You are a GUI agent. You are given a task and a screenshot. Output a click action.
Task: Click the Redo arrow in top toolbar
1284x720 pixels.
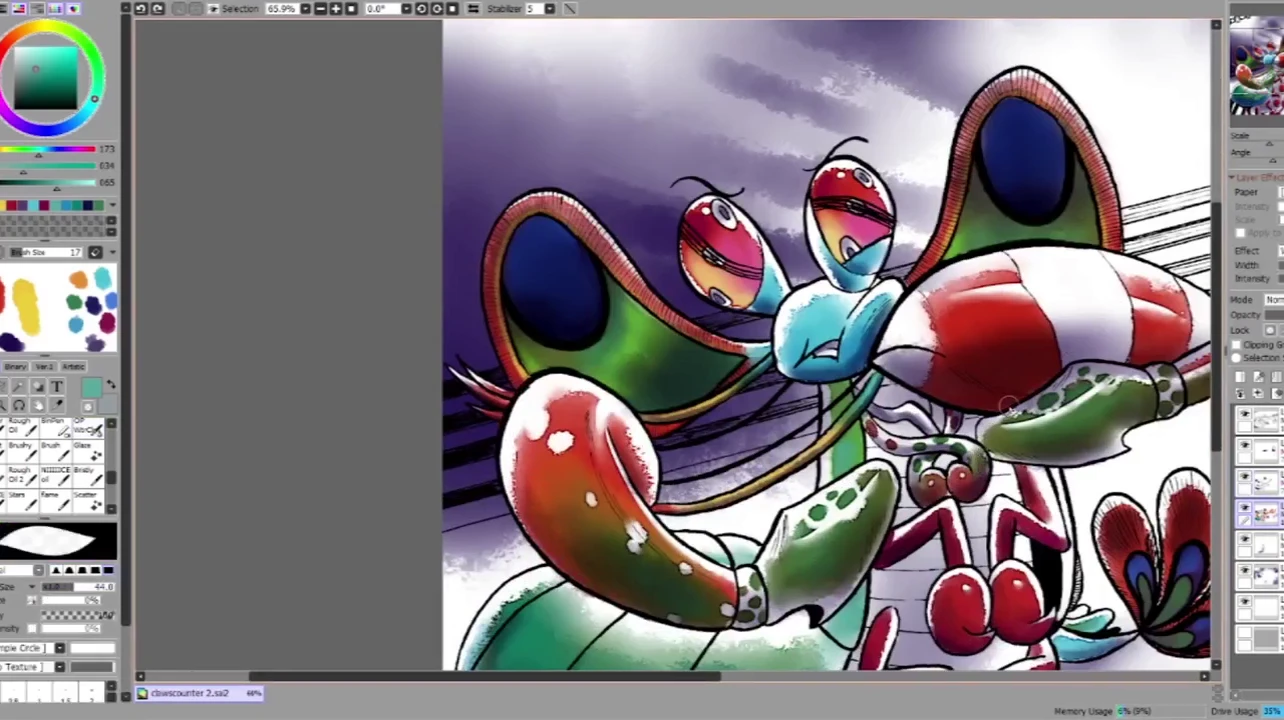[x=158, y=9]
